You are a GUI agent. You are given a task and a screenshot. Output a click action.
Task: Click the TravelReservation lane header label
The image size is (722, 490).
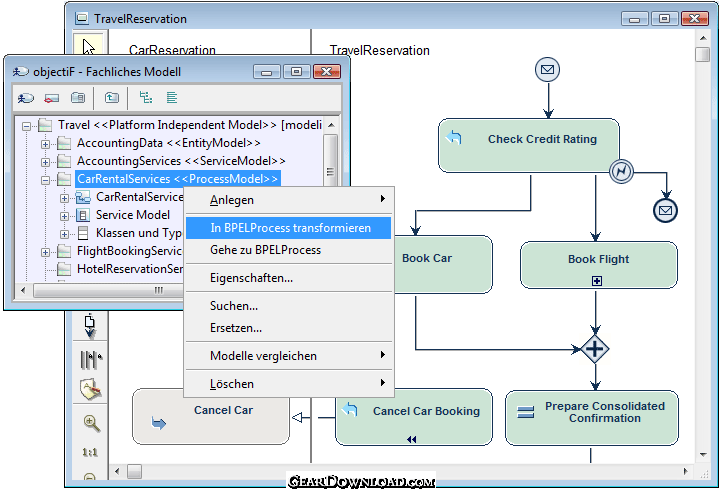[x=379, y=50]
